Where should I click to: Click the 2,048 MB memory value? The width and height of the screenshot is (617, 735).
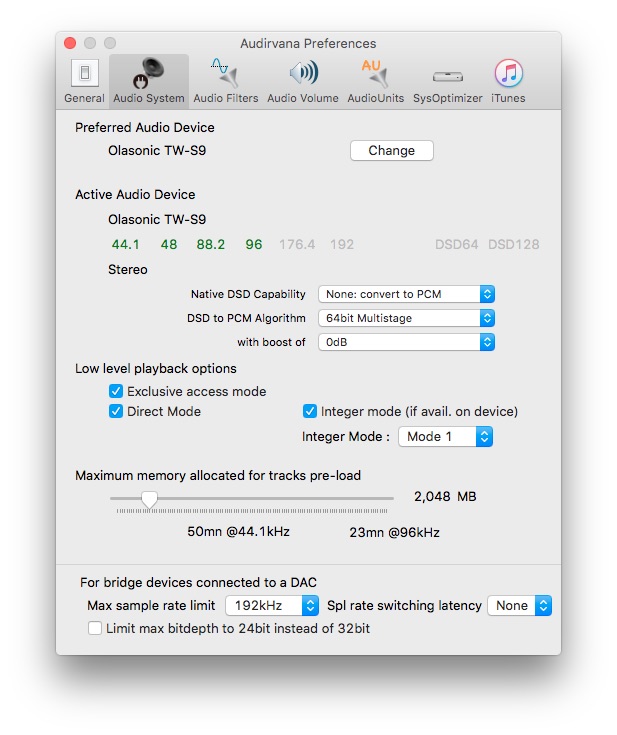[x=445, y=496]
